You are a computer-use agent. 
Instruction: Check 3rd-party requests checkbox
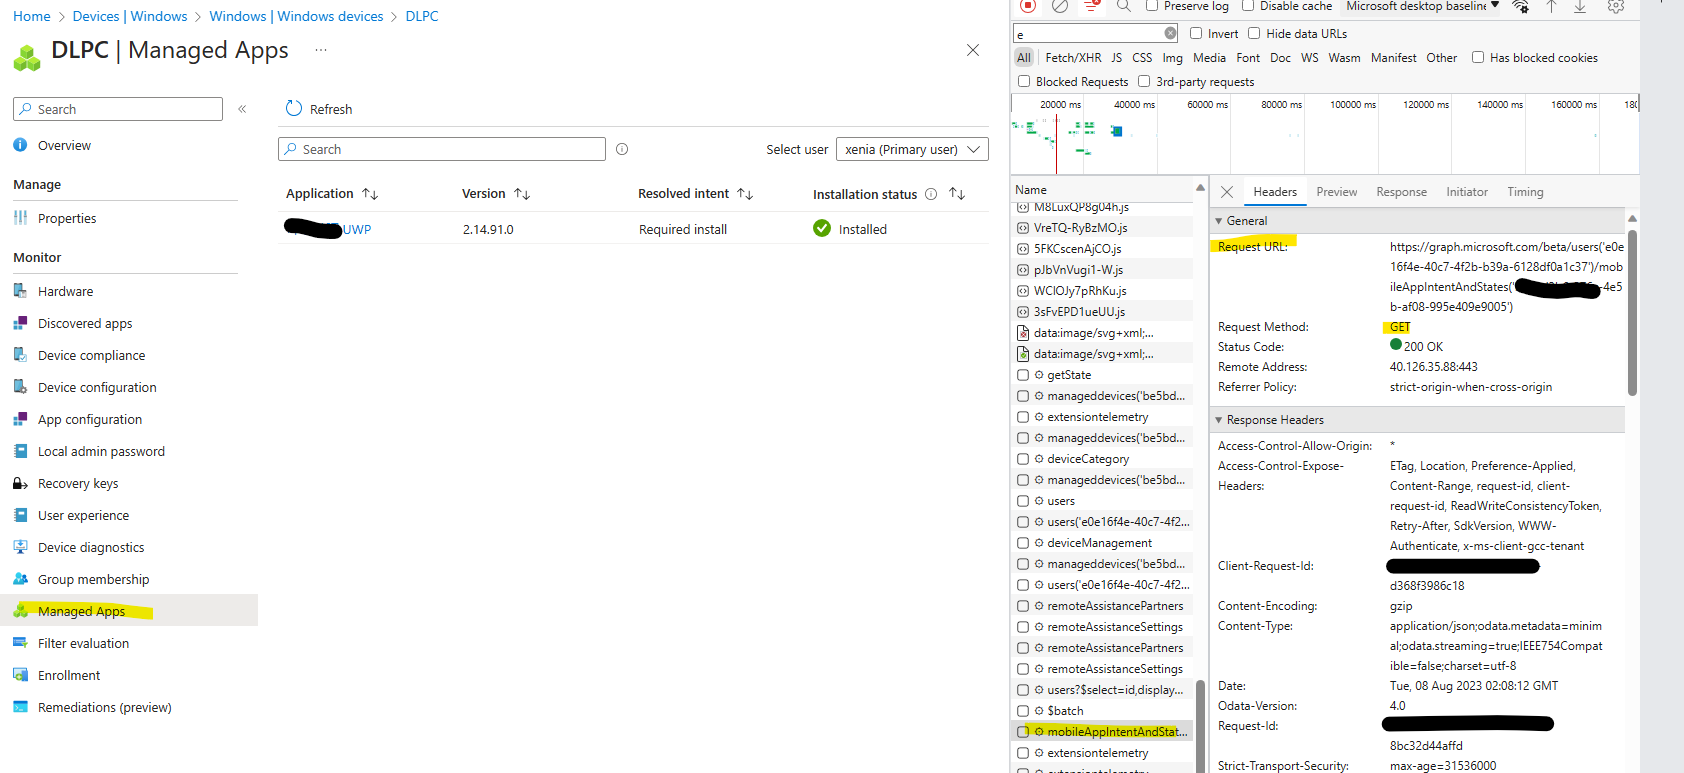click(x=1144, y=81)
